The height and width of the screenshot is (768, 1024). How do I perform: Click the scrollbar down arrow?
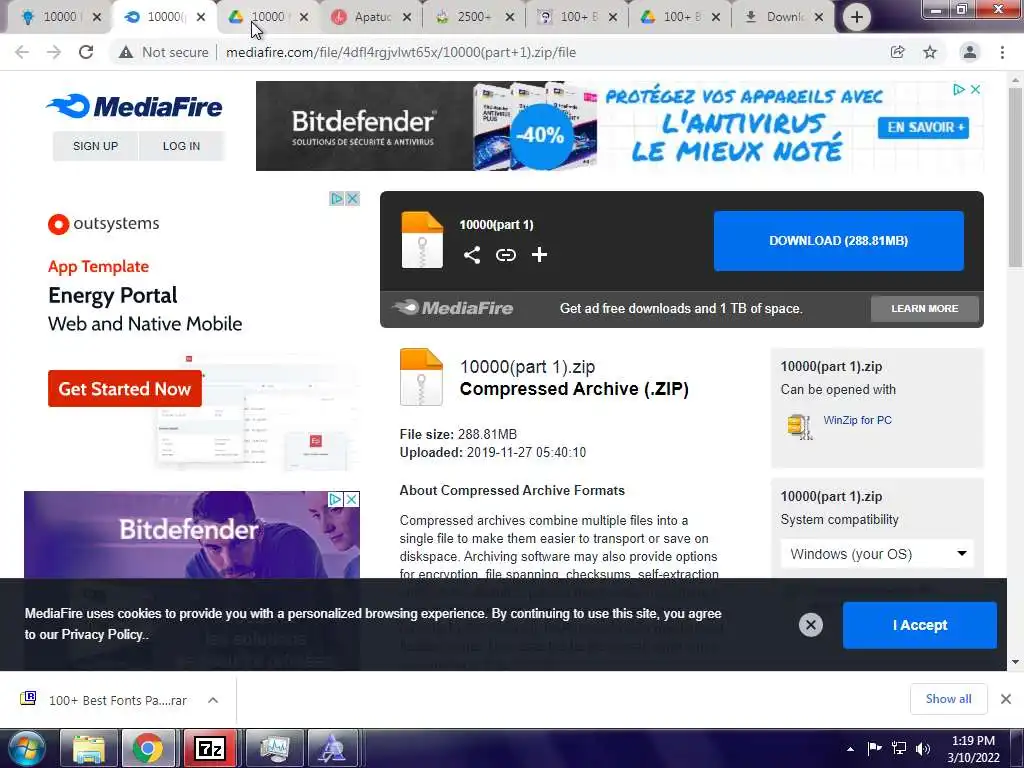[x=1015, y=662]
